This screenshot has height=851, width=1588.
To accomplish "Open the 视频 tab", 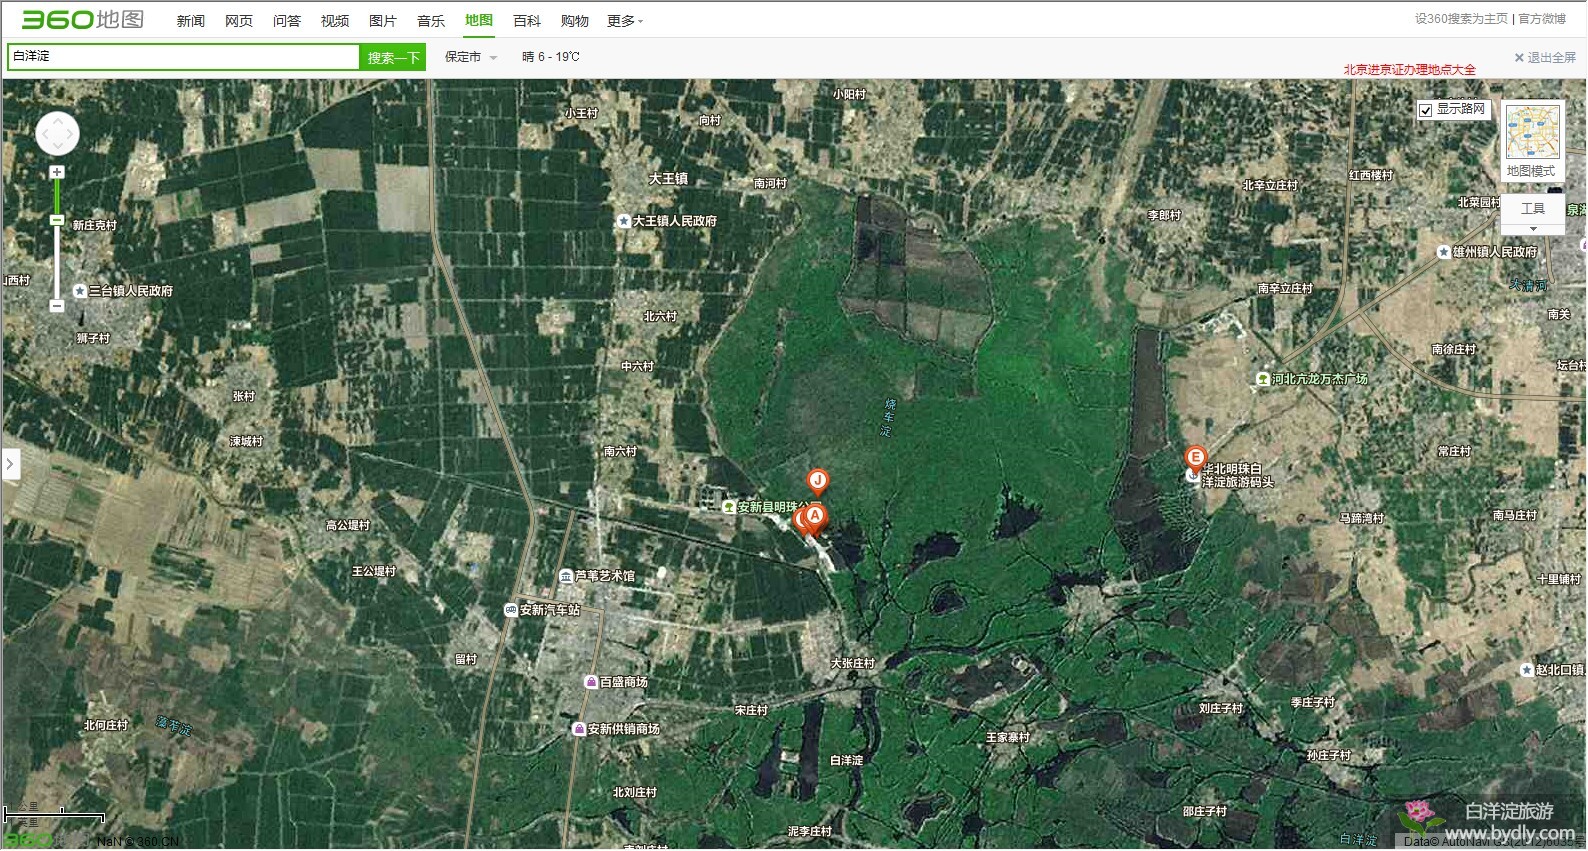I will (x=335, y=21).
